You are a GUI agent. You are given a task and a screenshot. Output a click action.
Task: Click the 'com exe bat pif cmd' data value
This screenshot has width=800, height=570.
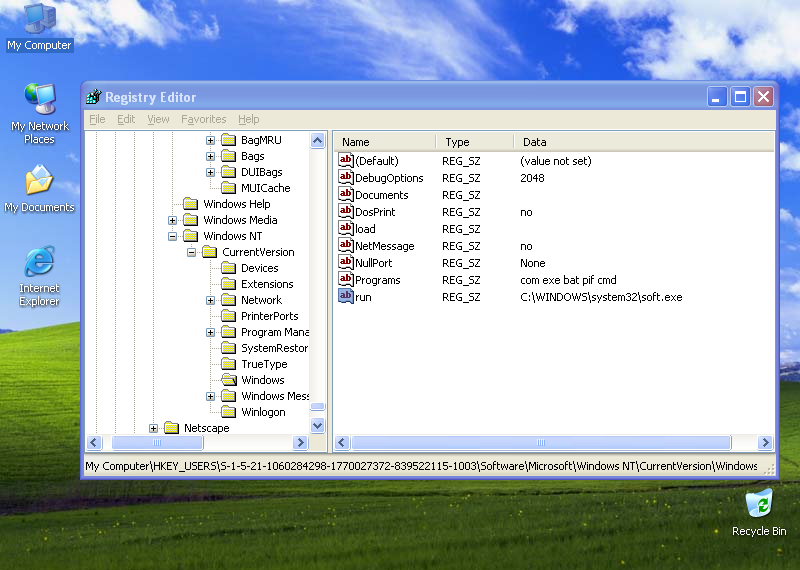568,280
